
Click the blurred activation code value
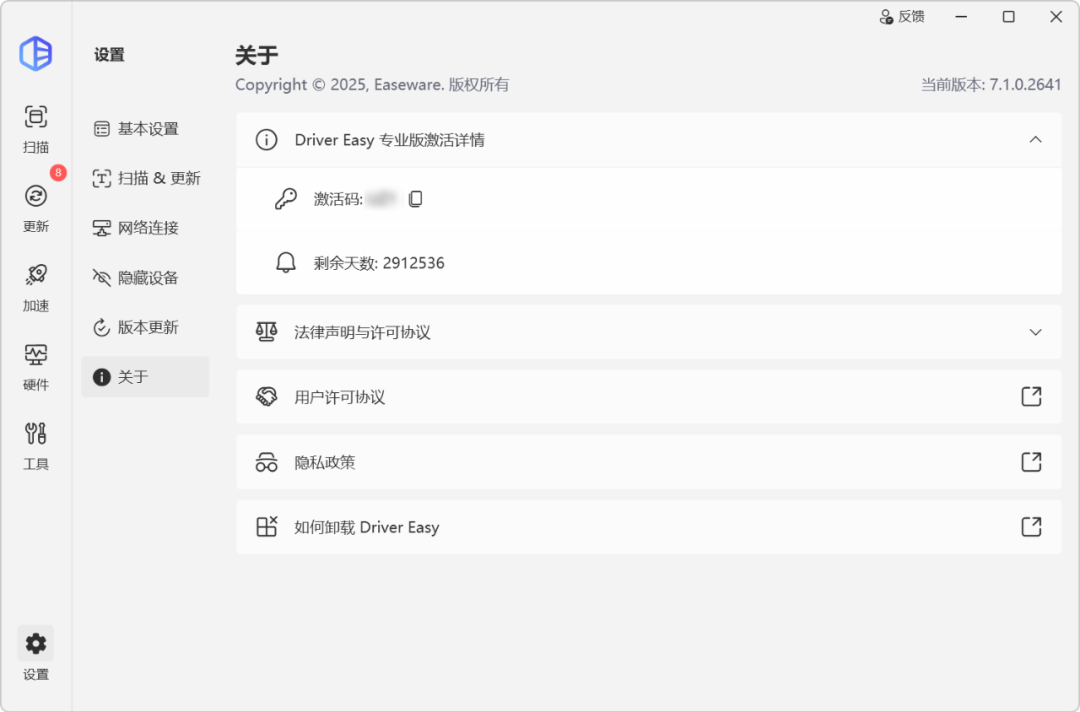381,199
